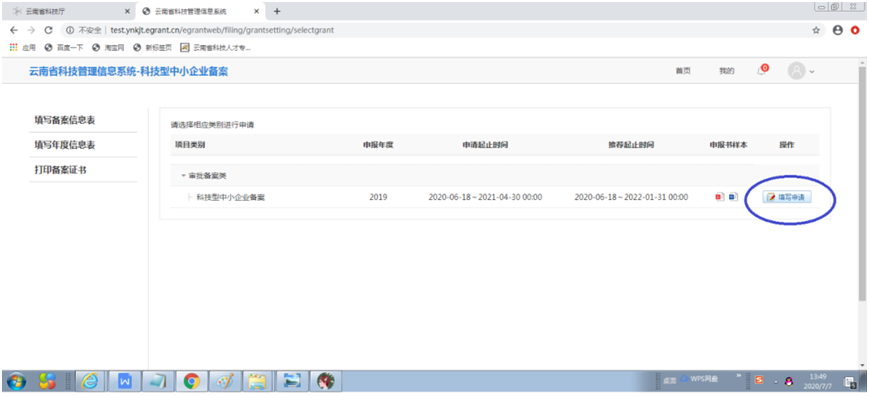Screen dimensions: 869x396
Task: Open a new browser tab
Action: pyautogui.click(x=277, y=11)
